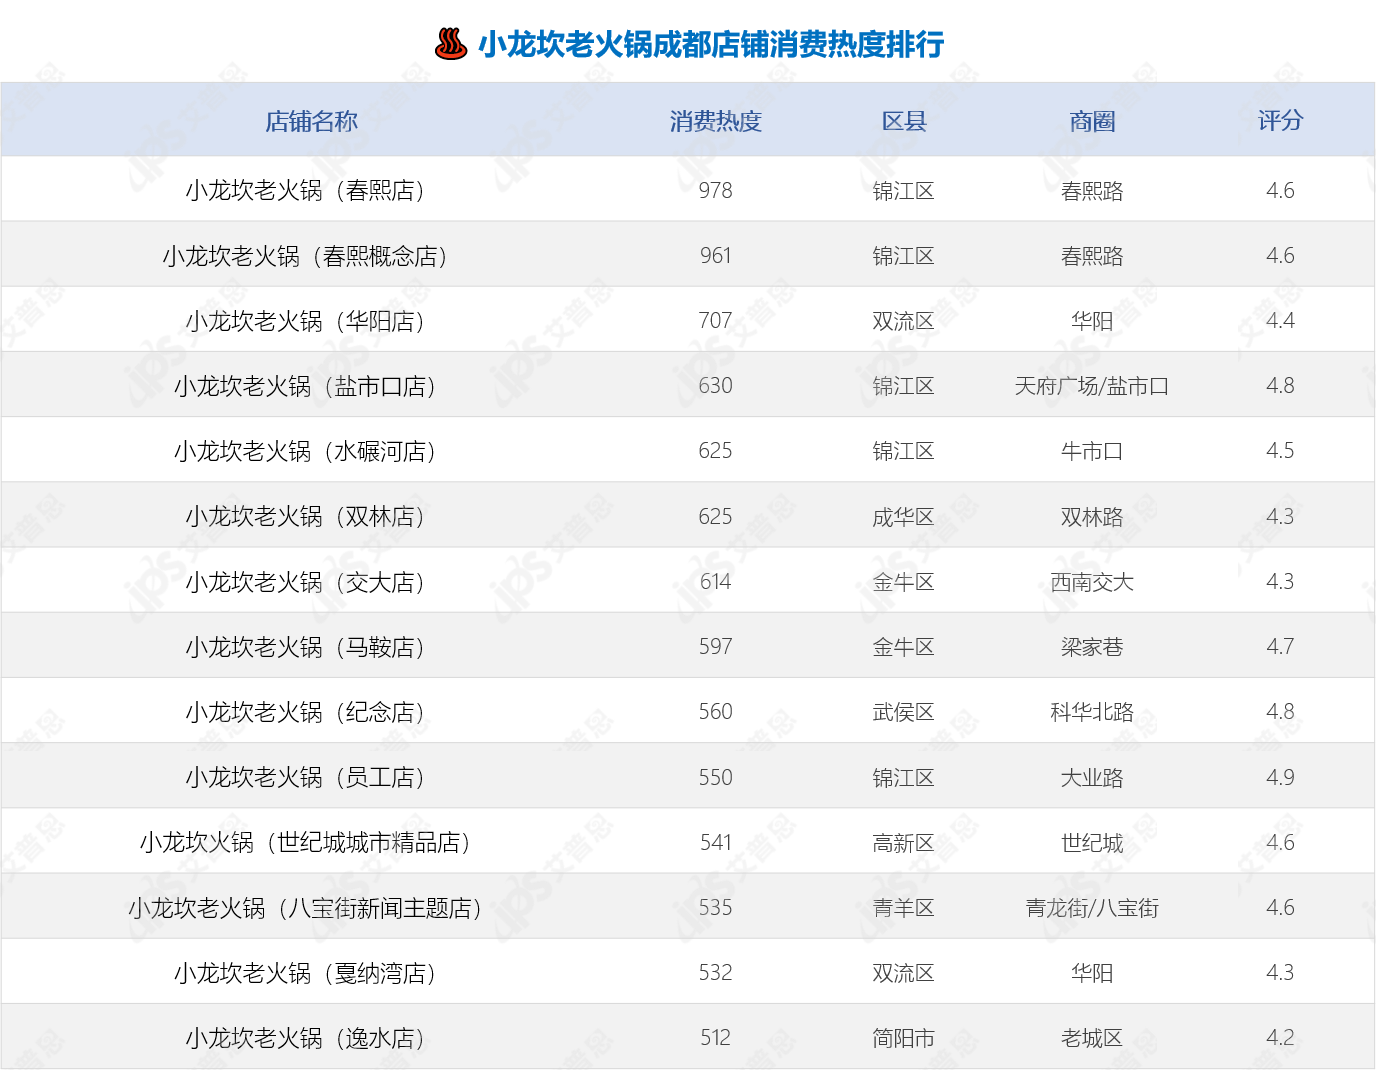Click rating 4.8 in the 盐市口店 row

point(1281,385)
